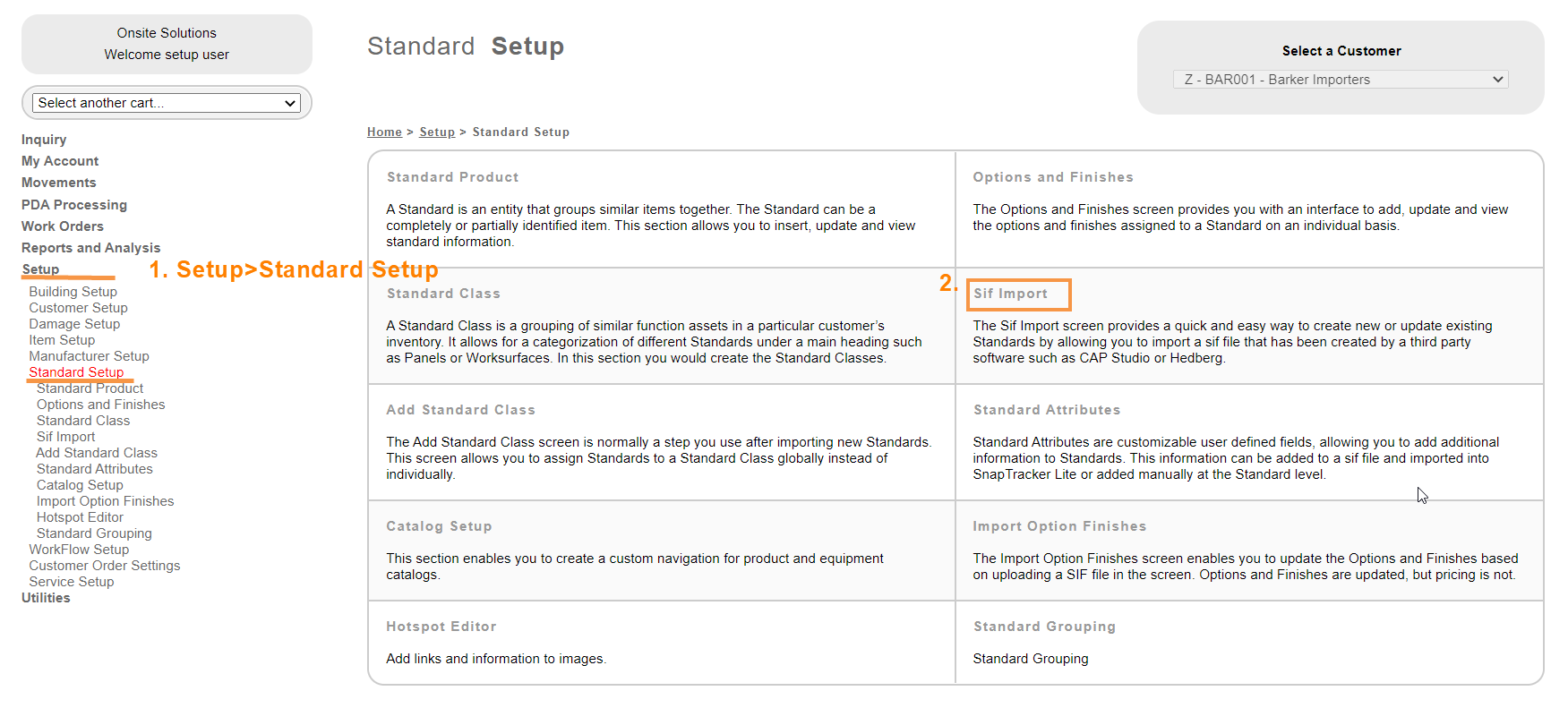Viewport: 1568px width, 708px height.
Task: Open Catalog Setup card heading
Action: (439, 526)
